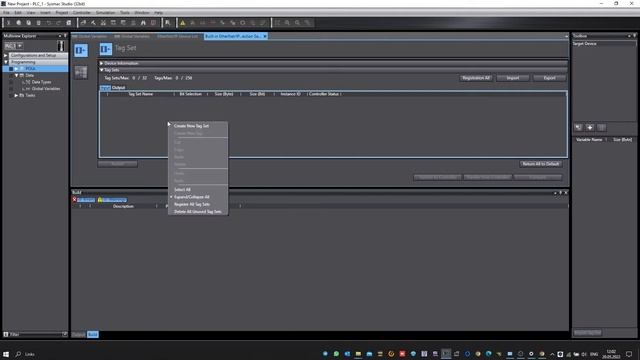The image size is (640, 360).
Task: Switch to the Output tab at bottom
Action: tap(78, 334)
